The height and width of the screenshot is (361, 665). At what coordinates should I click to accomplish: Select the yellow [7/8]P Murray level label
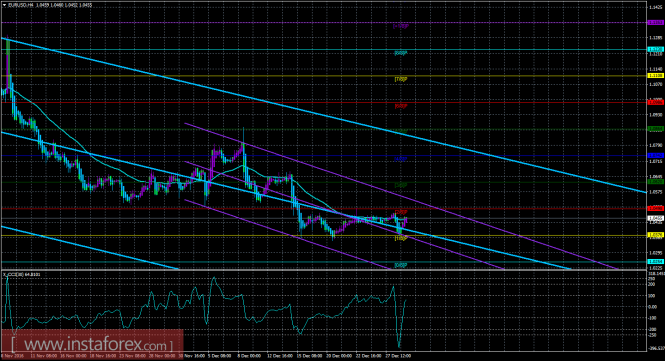point(401,79)
